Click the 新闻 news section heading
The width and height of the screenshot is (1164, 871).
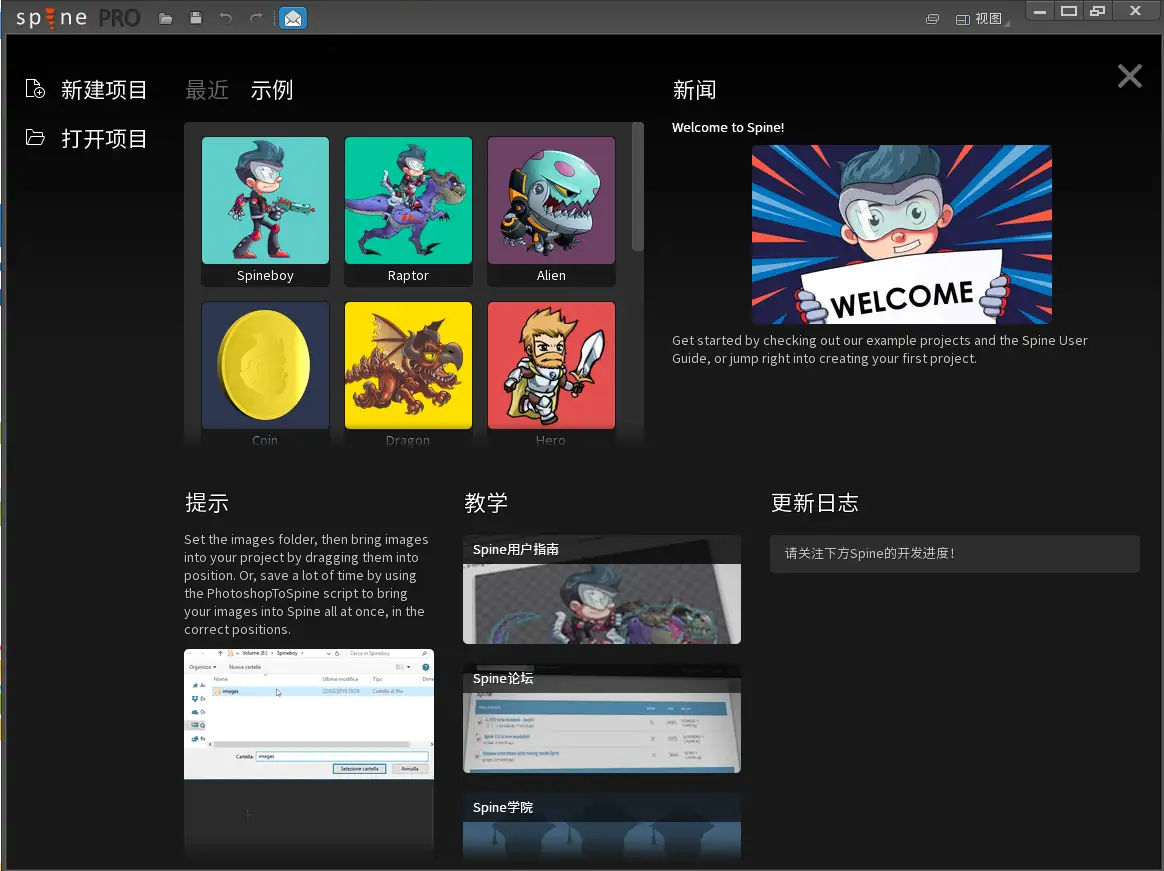694,90
